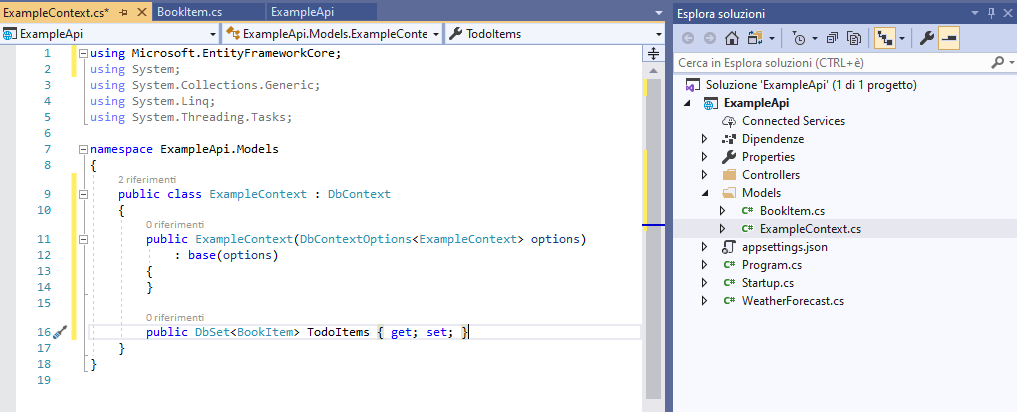Expand the BookItem.cs node arrow

tap(723, 211)
